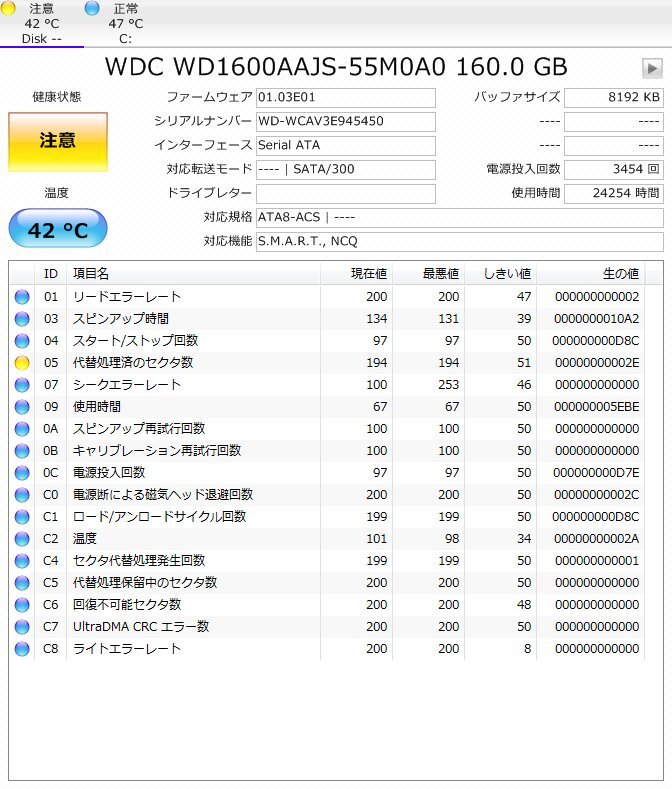Screen dimensions: 672x789
Task: Click blue status icon for ID C8 row
Action: click(22, 649)
